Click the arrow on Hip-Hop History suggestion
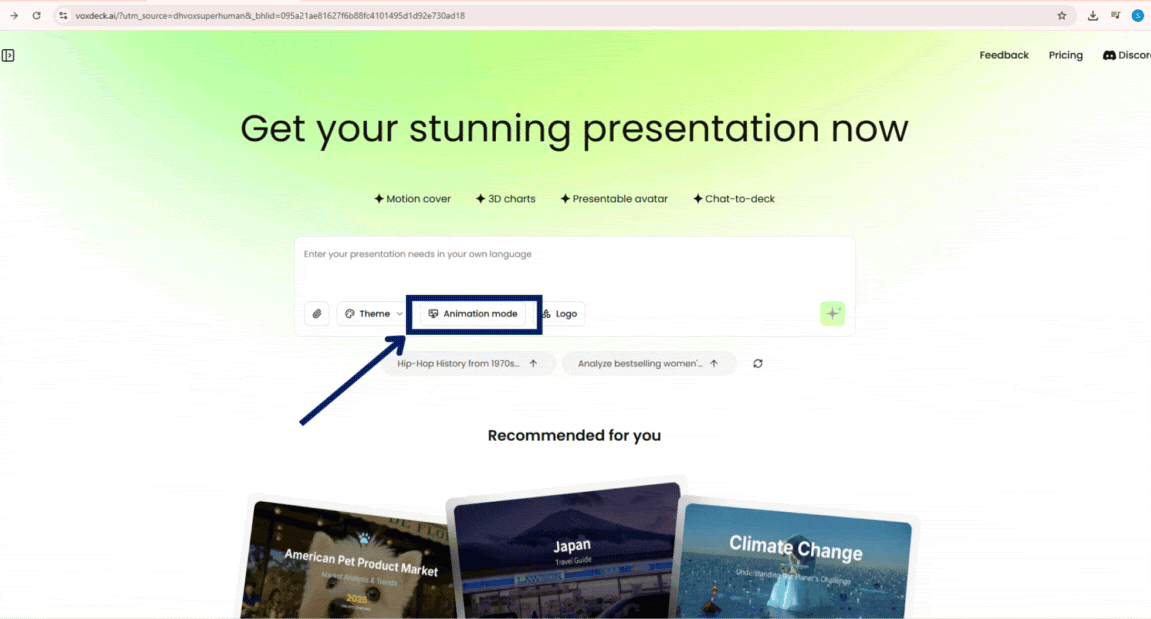 click(534, 363)
